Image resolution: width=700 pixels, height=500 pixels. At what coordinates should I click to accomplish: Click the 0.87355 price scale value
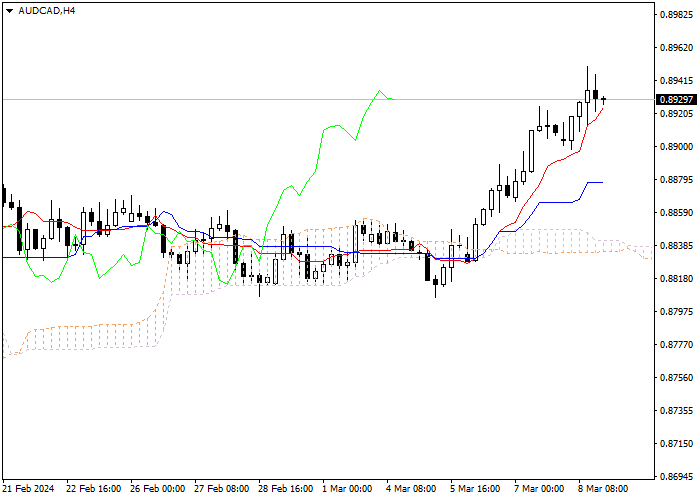point(676,411)
